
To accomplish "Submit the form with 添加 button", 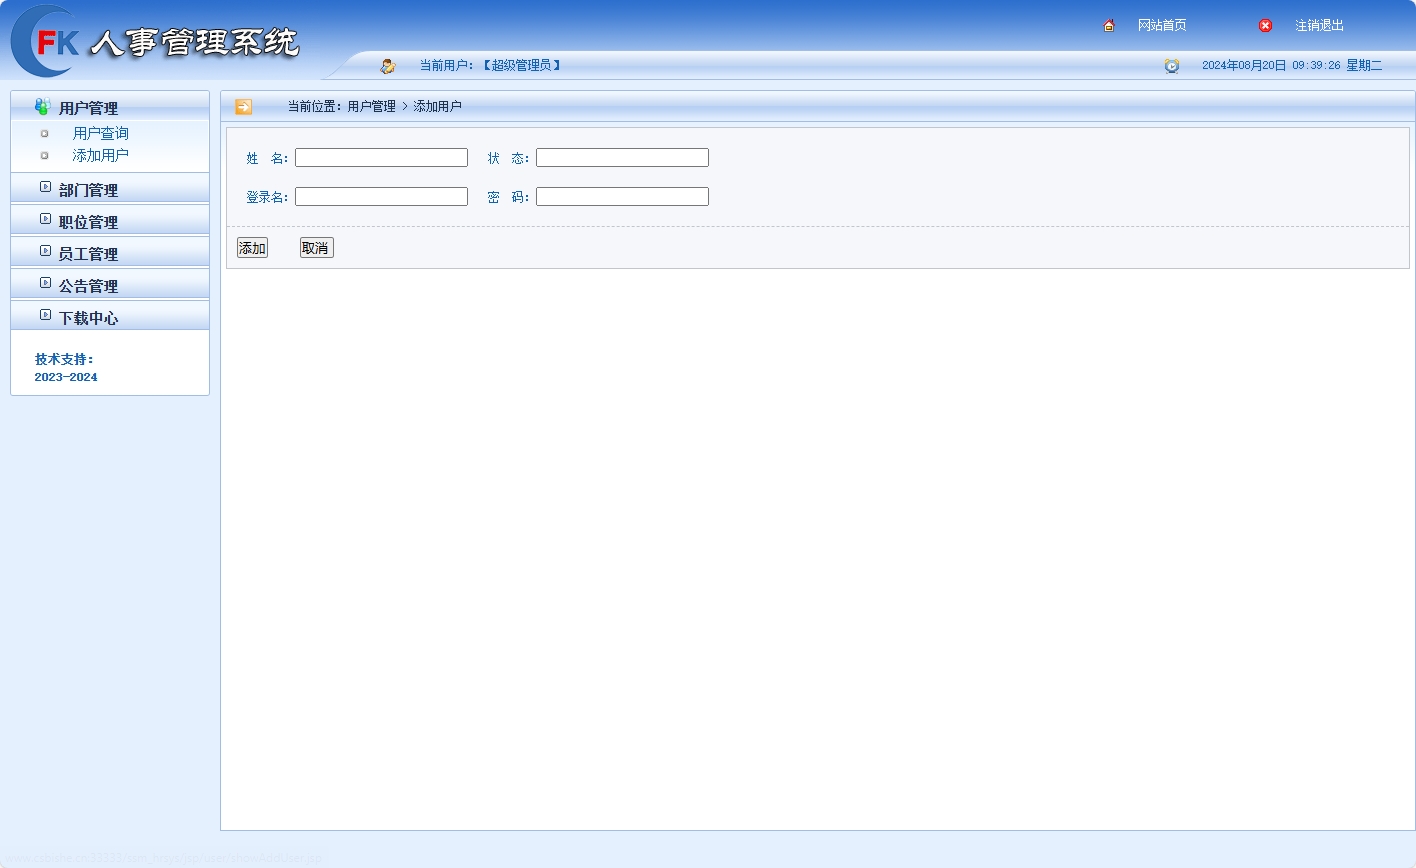I will [x=252, y=248].
